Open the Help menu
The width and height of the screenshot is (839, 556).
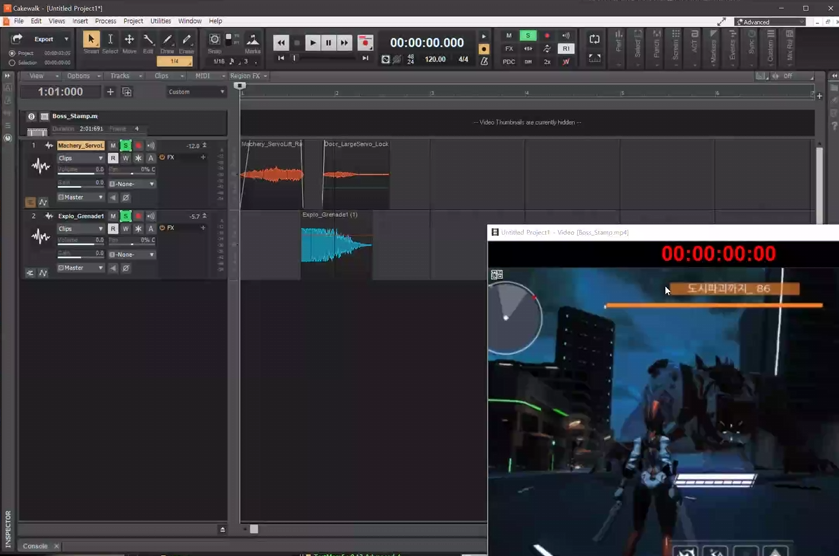click(216, 21)
